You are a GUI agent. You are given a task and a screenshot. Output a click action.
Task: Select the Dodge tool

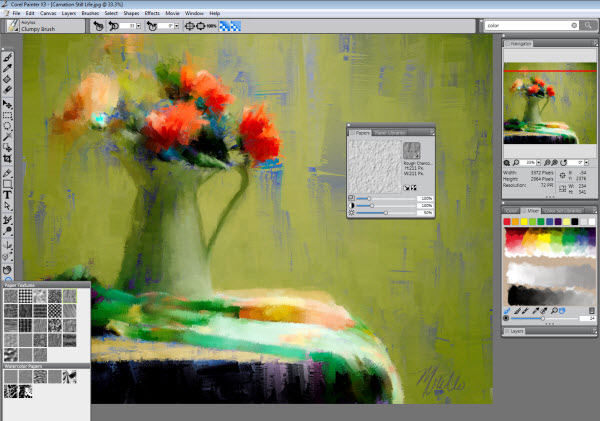point(8,231)
